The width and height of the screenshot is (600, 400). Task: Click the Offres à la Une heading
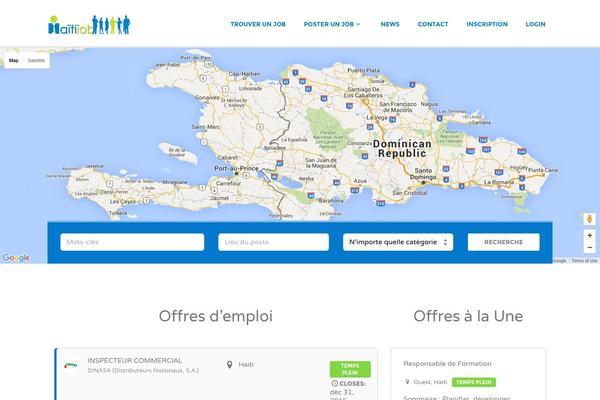(468, 316)
